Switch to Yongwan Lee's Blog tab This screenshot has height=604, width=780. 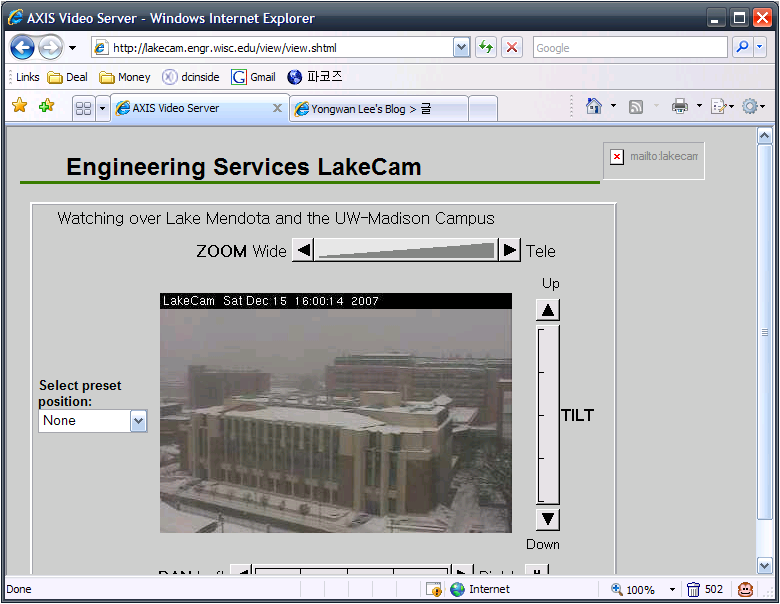pos(378,109)
